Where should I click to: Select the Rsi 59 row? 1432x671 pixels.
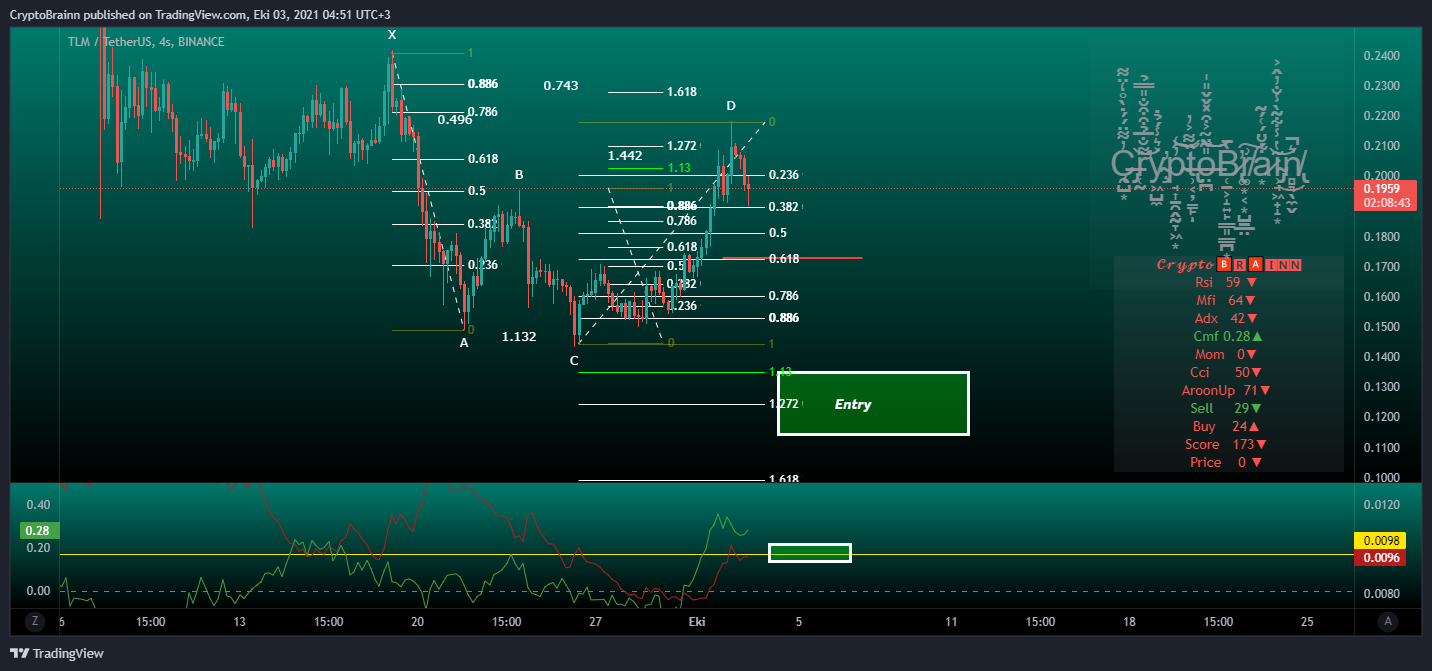(1228, 282)
